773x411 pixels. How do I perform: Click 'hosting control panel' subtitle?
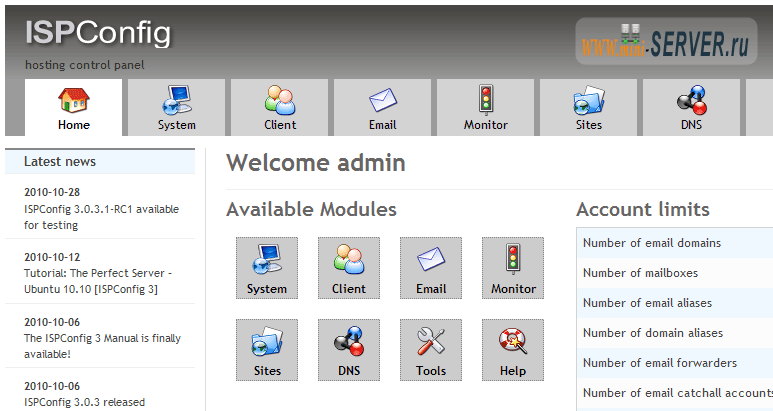click(x=84, y=65)
